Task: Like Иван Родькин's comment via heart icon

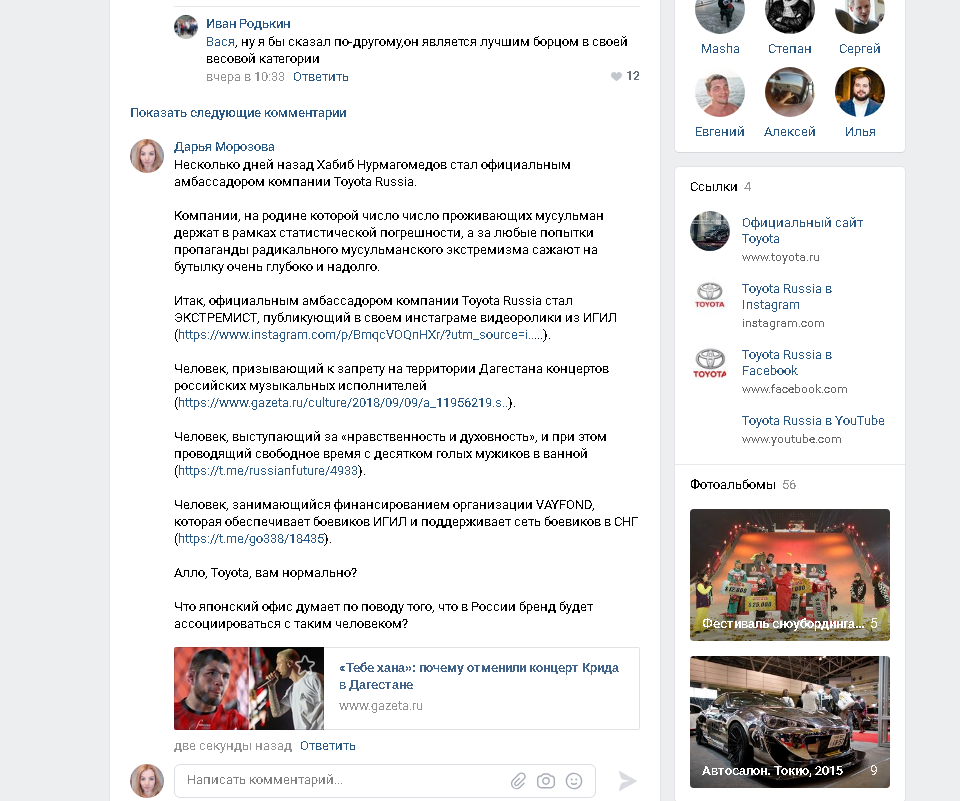Action: pos(616,76)
